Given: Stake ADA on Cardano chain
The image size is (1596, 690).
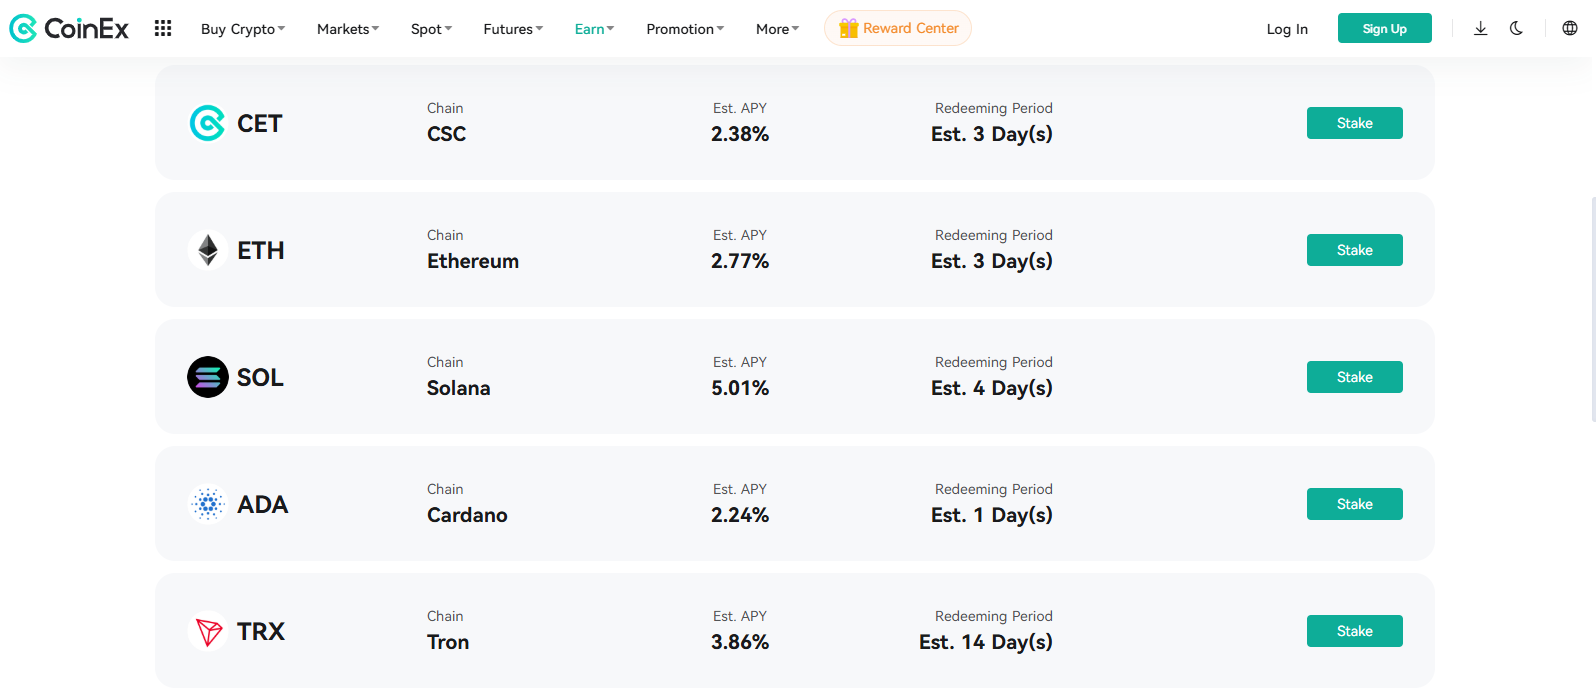Looking at the screenshot, I should coord(1355,504).
